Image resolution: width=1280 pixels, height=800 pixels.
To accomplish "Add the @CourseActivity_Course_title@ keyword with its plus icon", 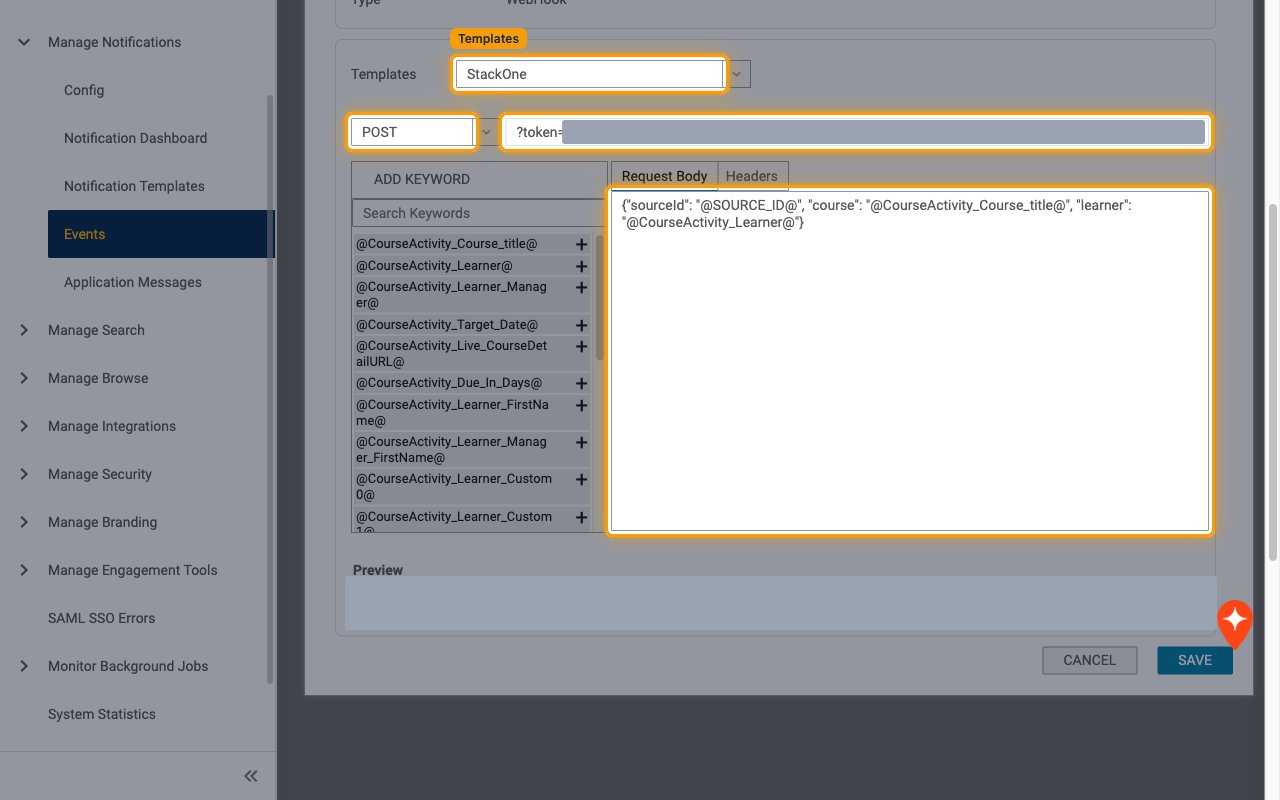I will point(581,244).
